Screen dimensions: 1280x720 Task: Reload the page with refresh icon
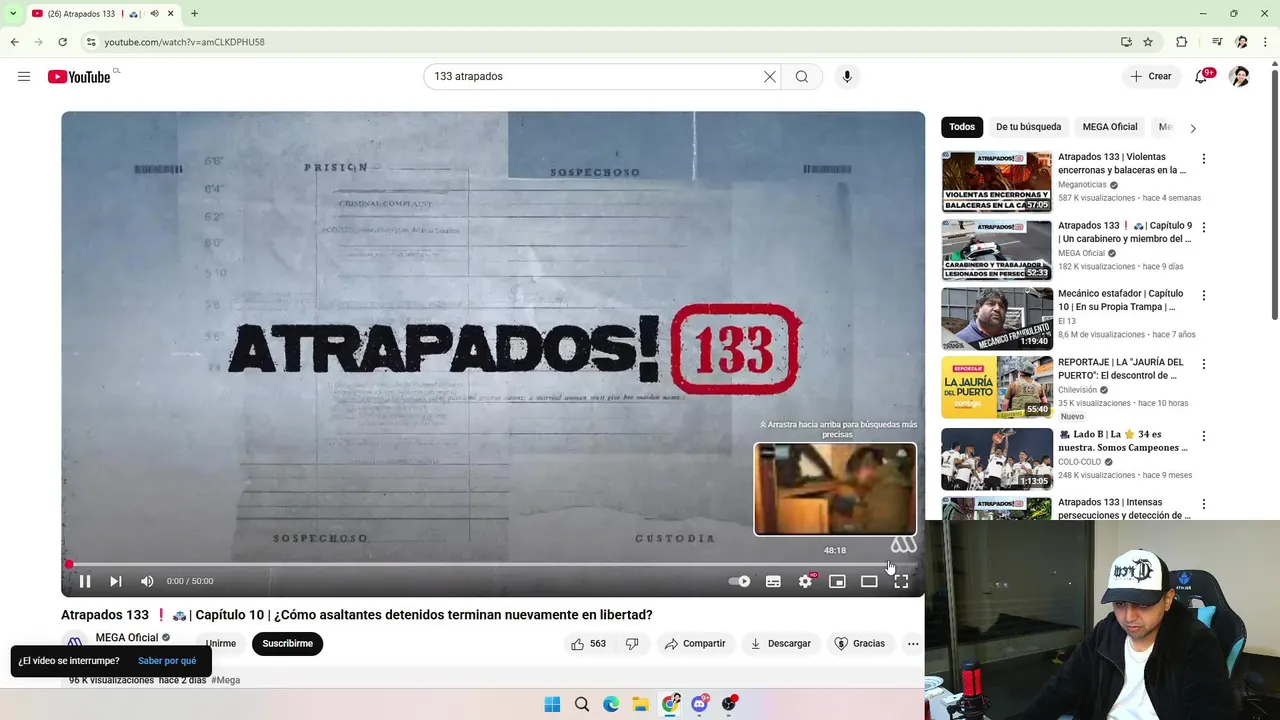[x=62, y=42]
